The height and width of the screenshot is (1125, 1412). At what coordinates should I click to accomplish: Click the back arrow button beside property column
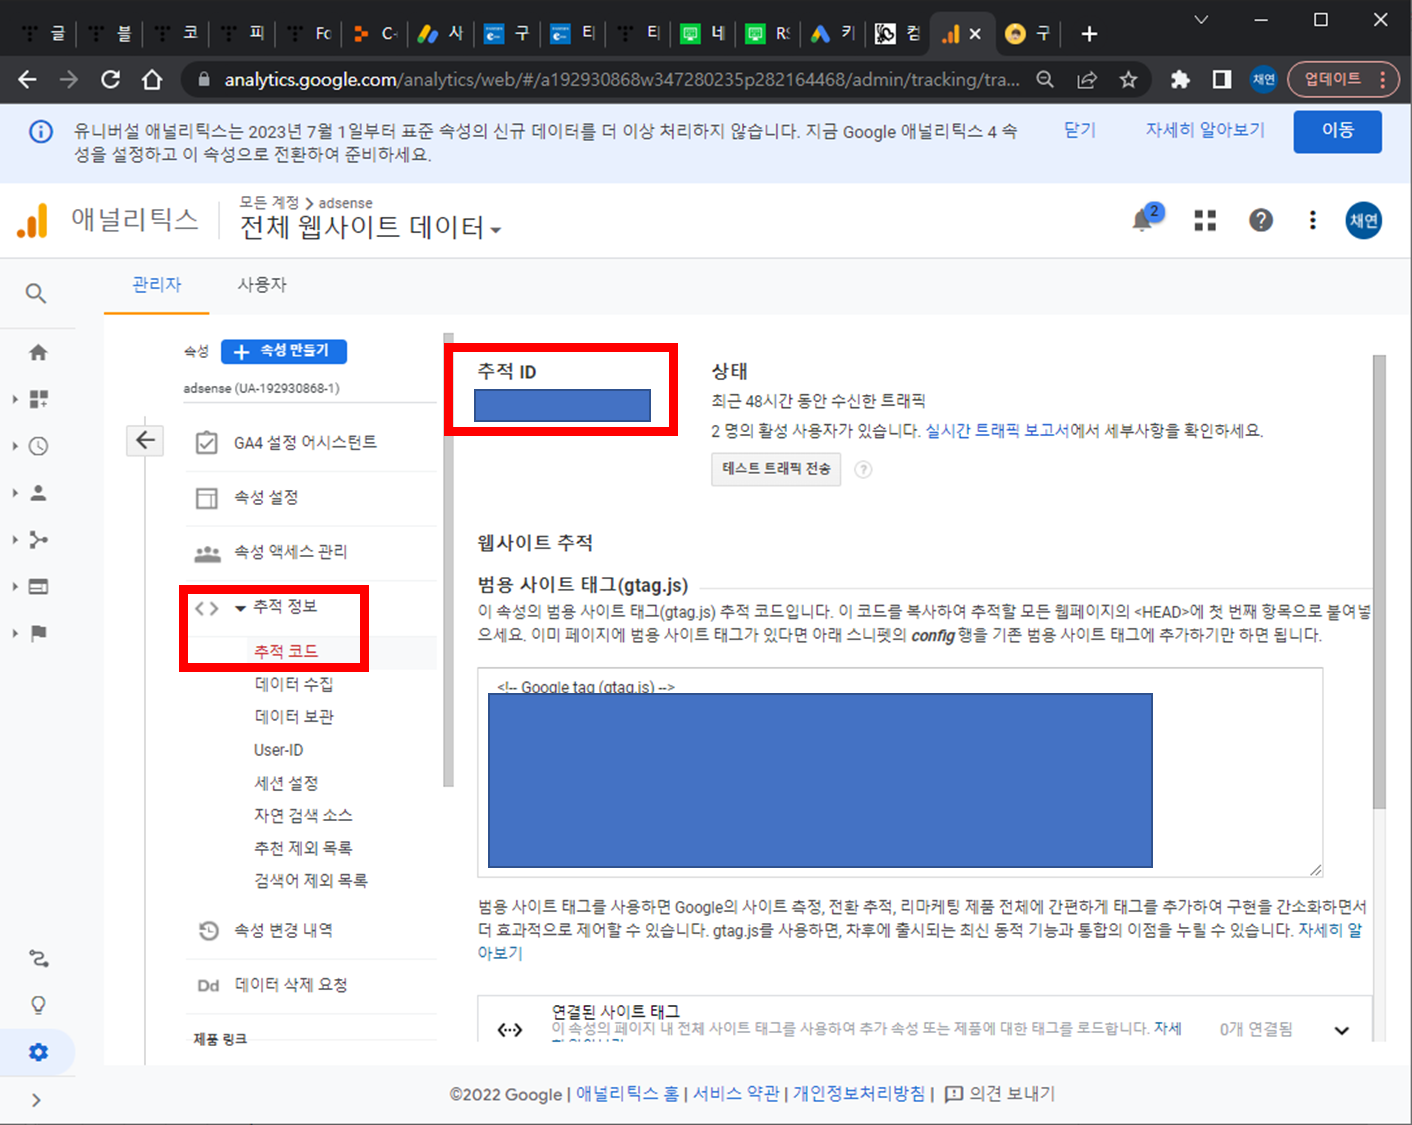145,440
